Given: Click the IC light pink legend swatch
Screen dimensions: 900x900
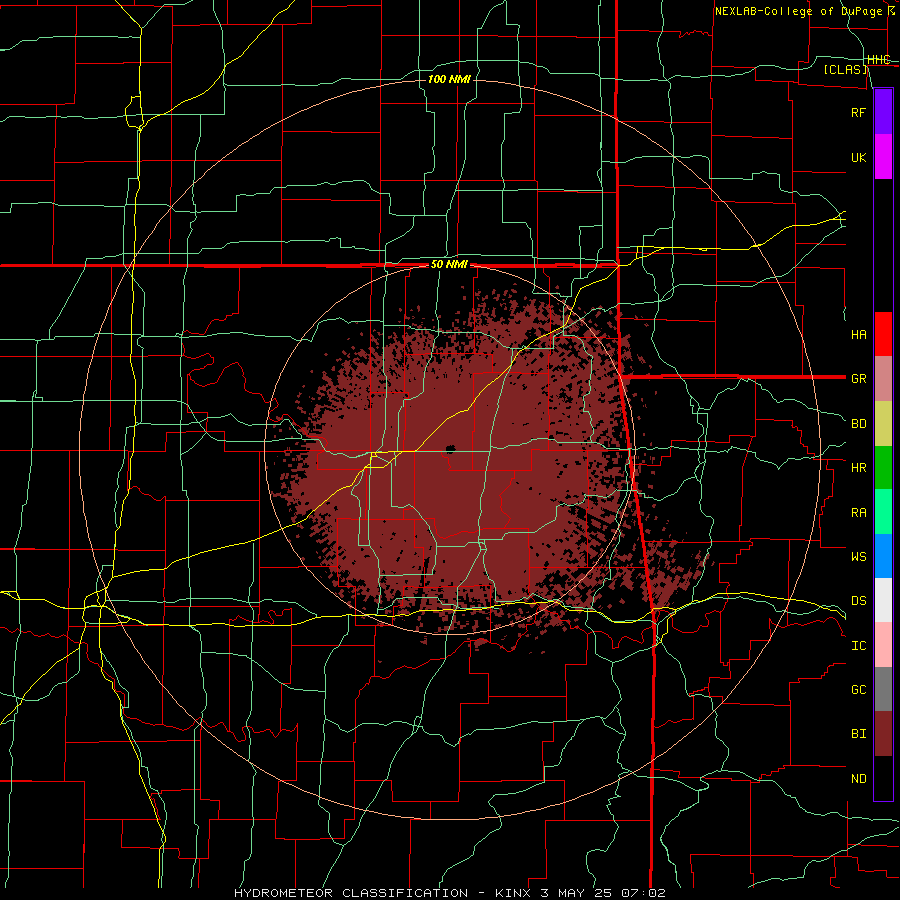Looking at the screenshot, I should click(883, 645).
